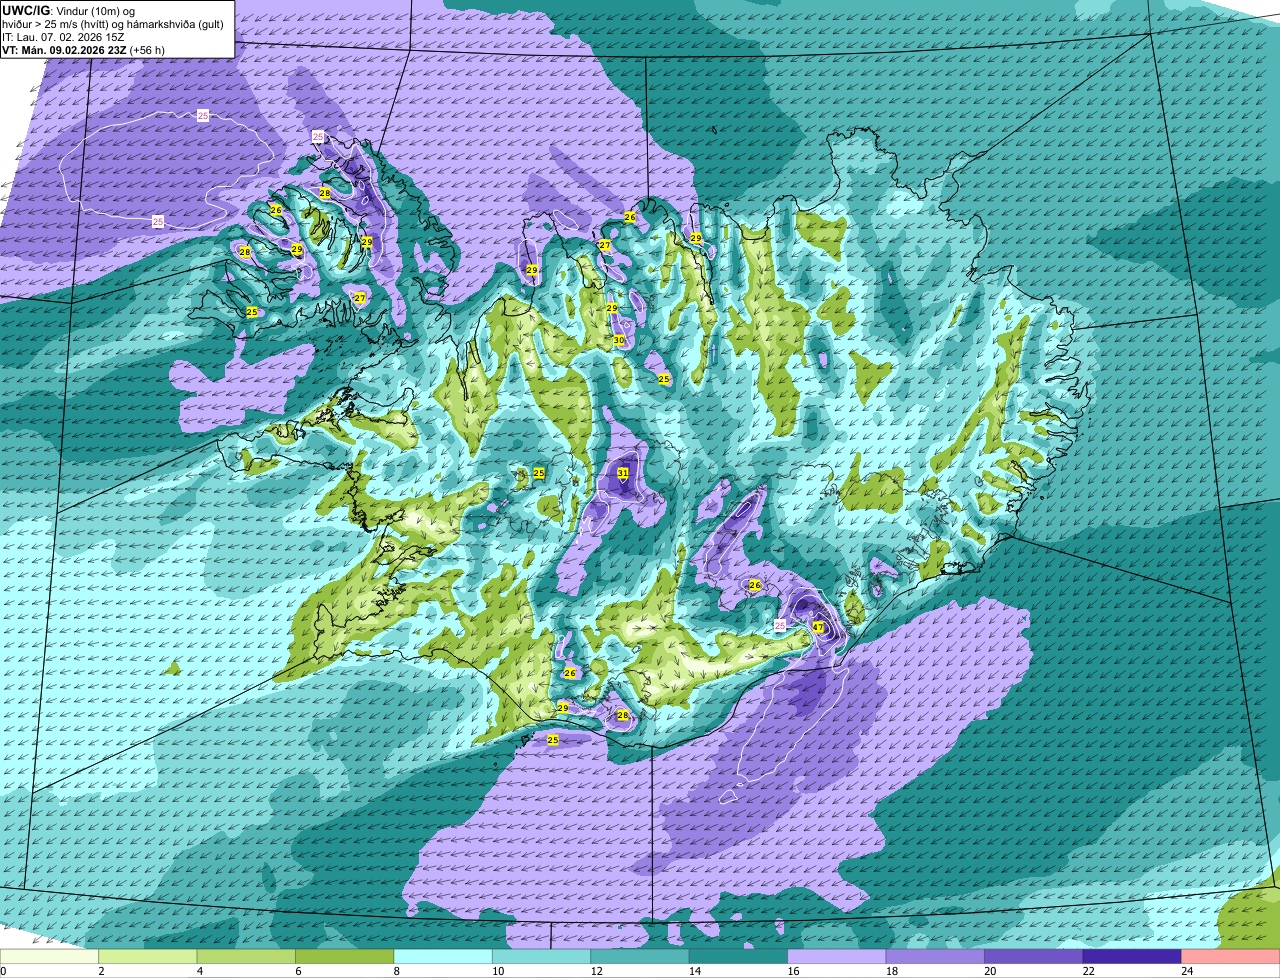The image size is (1280, 978).
Task: Click the '14' tick label on the scale
Action: pyautogui.click(x=694, y=971)
